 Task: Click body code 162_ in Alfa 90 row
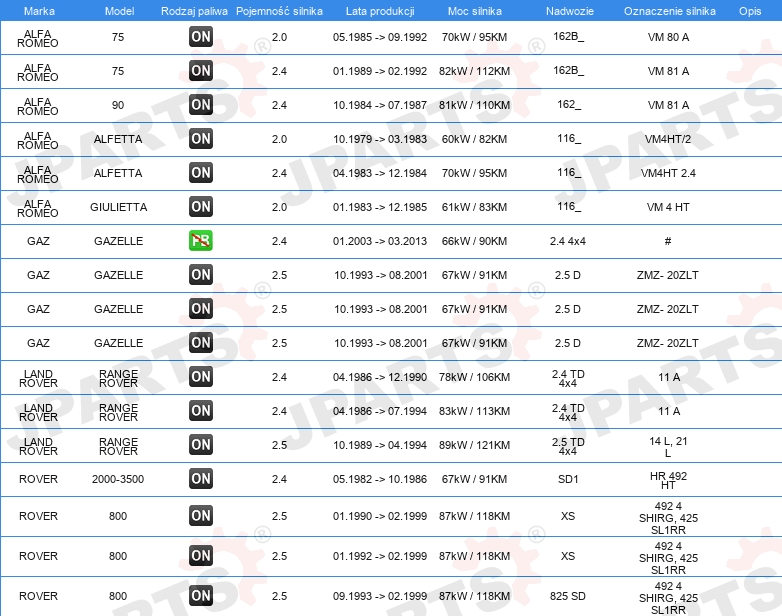coord(569,105)
